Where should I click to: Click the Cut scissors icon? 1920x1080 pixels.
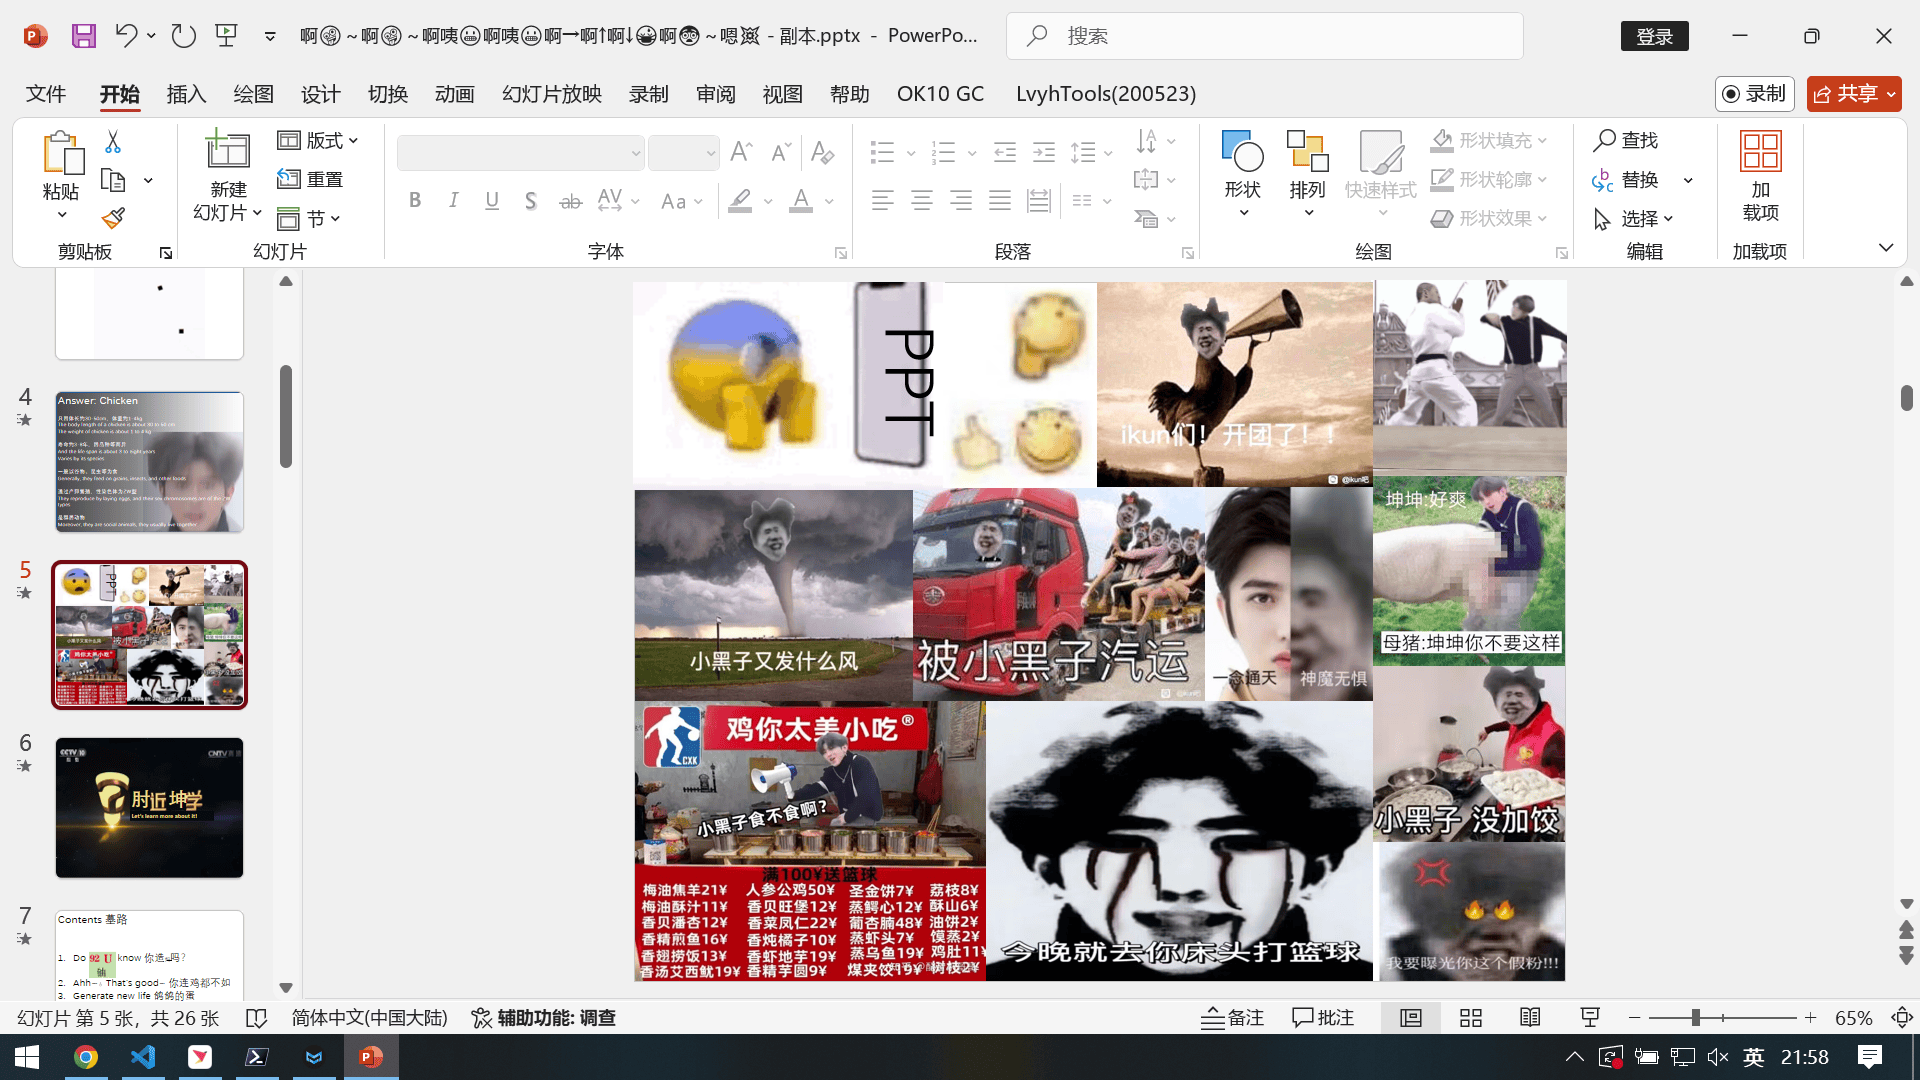(x=113, y=142)
